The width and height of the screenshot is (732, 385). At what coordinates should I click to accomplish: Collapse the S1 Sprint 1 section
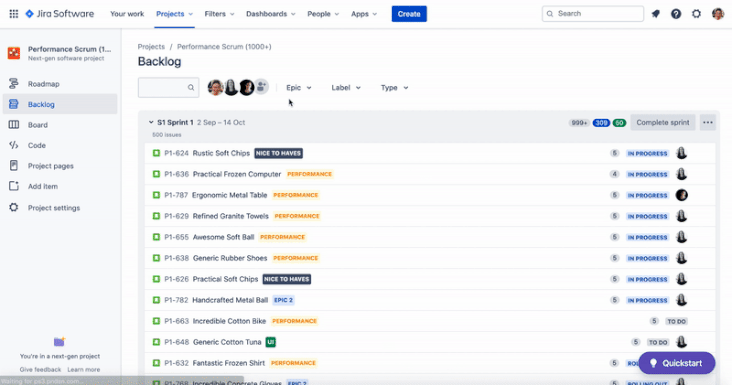coord(151,122)
